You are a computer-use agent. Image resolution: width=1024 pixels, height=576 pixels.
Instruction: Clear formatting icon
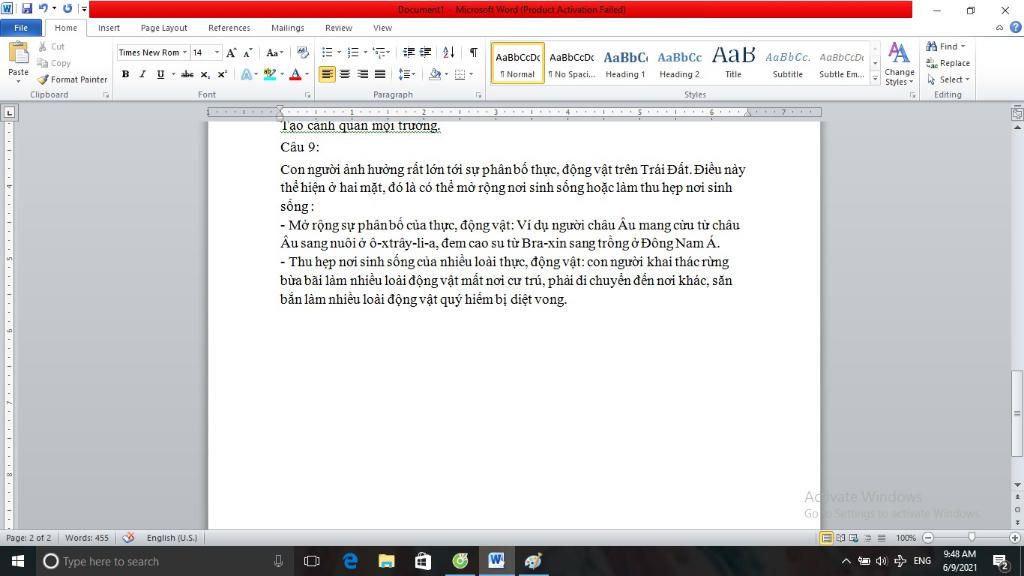coord(302,53)
